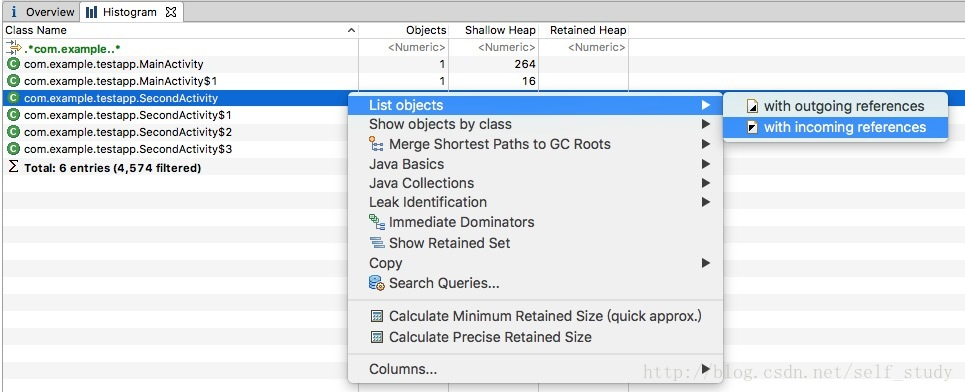Screen dimensions: 965x392
Task: Expand the Show objects by class submenu arrow
Action: tap(705, 124)
